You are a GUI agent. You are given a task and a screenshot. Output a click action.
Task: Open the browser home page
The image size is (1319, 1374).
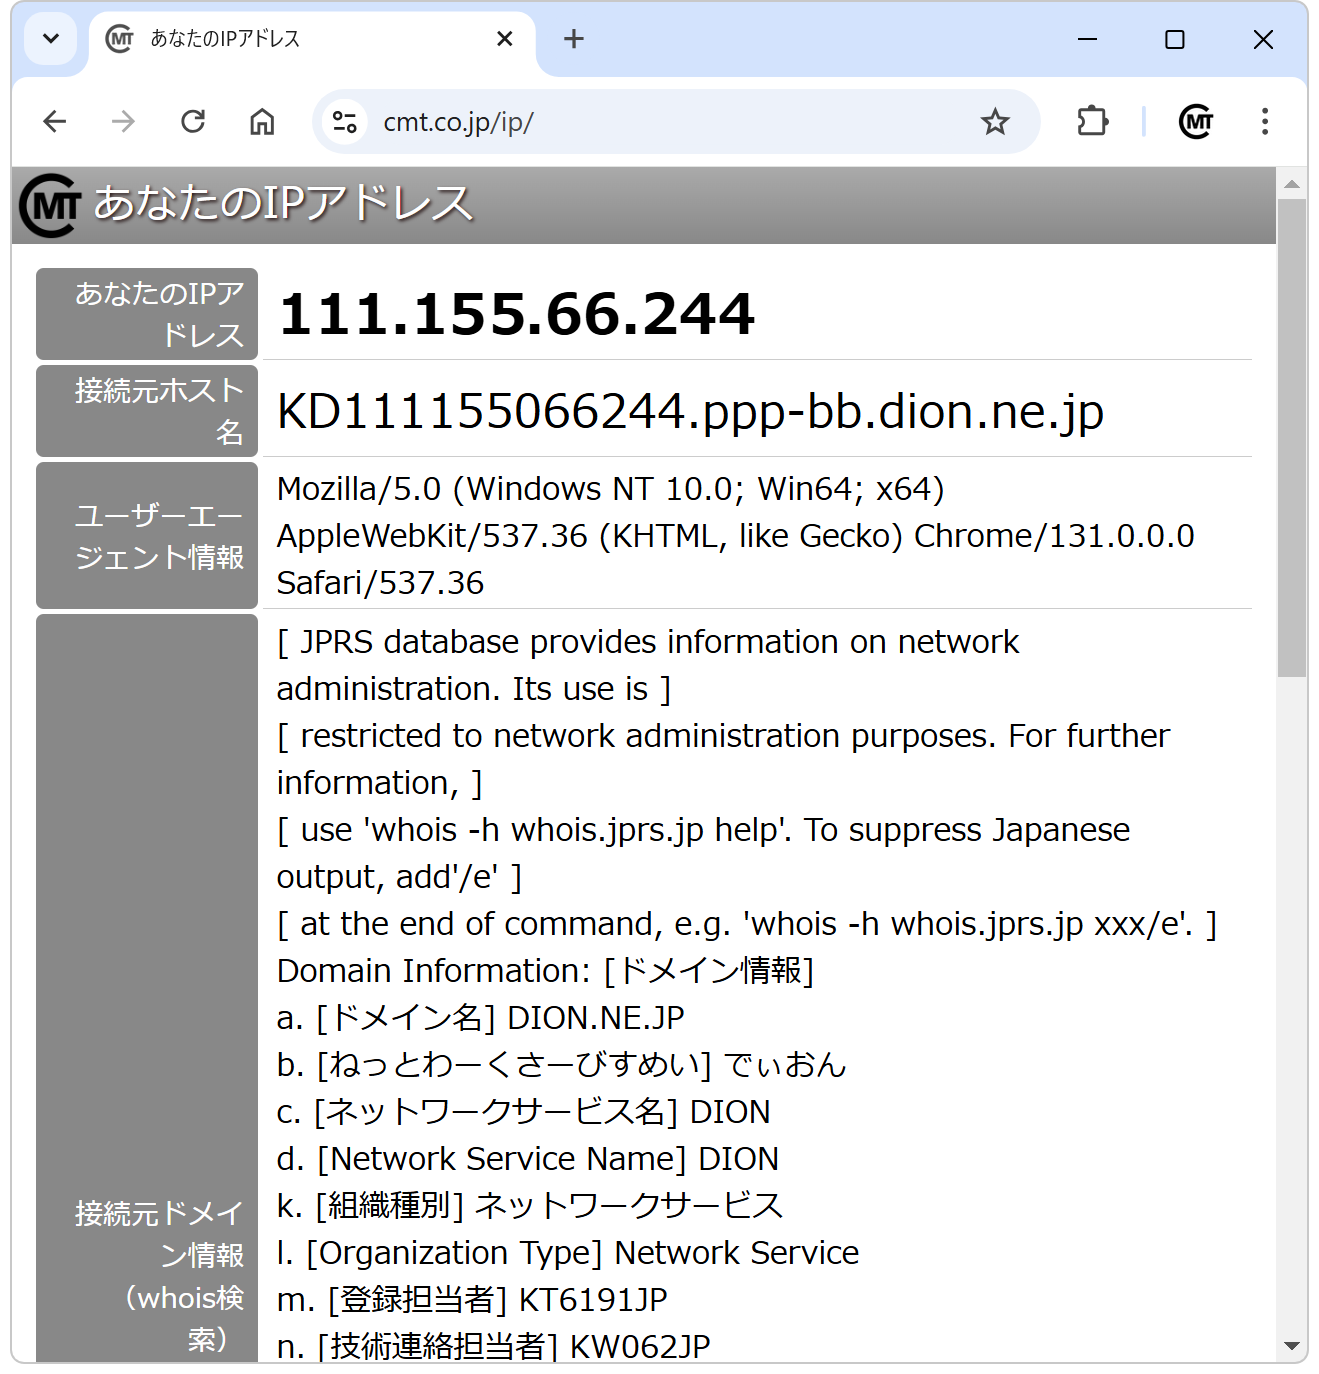262,122
